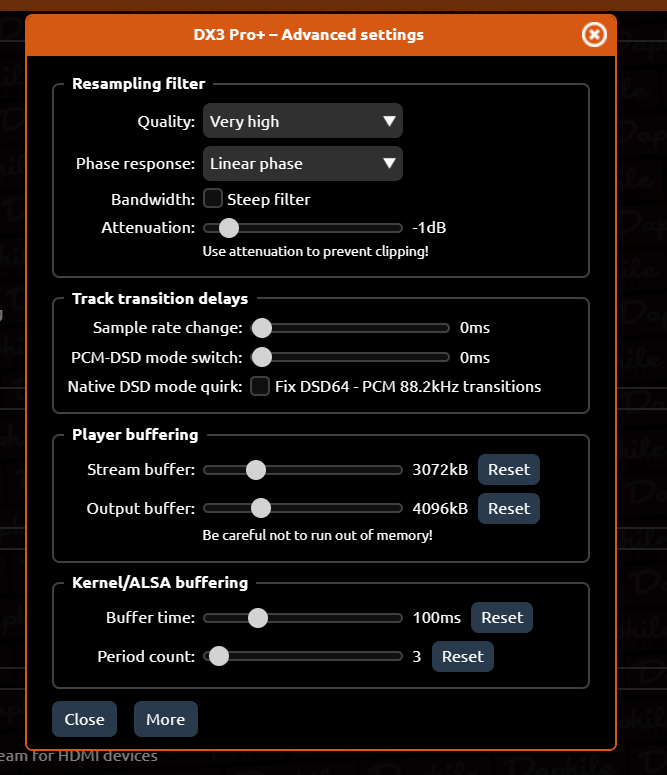The height and width of the screenshot is (775, 667).
Task: Toggle Fix DSD64 - PCM 88.2kHz transitions checkbox
Action: 260,386
